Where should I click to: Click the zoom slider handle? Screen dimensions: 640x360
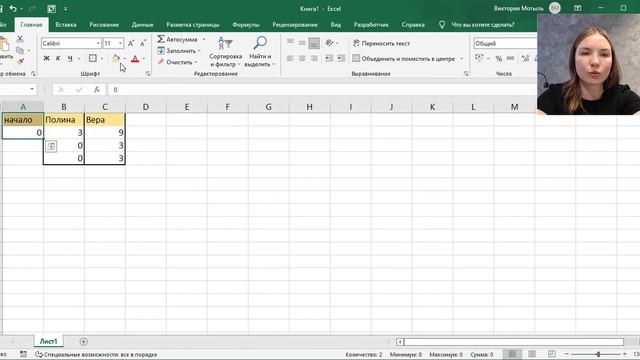598,354
